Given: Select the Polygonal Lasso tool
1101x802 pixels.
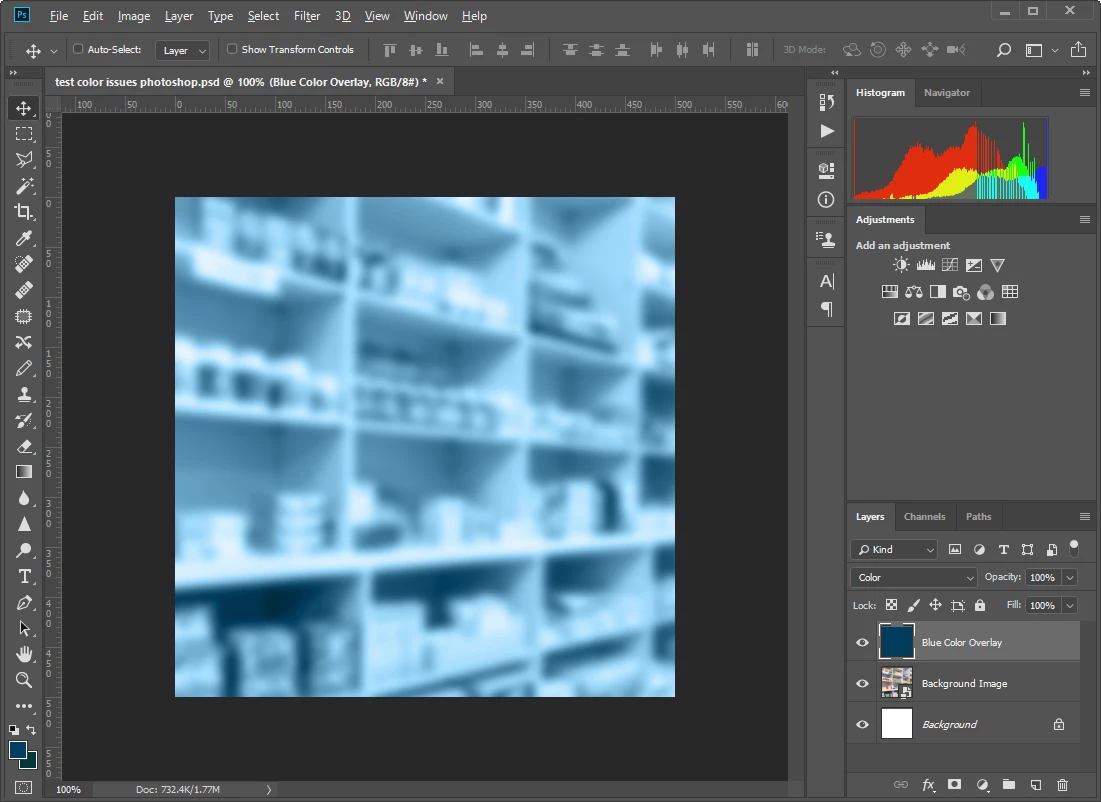Looking at the screenshot, I should pos(24,160).
